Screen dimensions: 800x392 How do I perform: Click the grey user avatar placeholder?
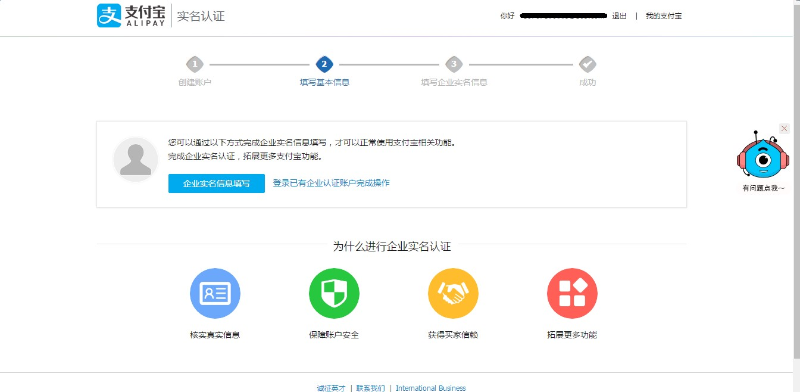(135, 159)
